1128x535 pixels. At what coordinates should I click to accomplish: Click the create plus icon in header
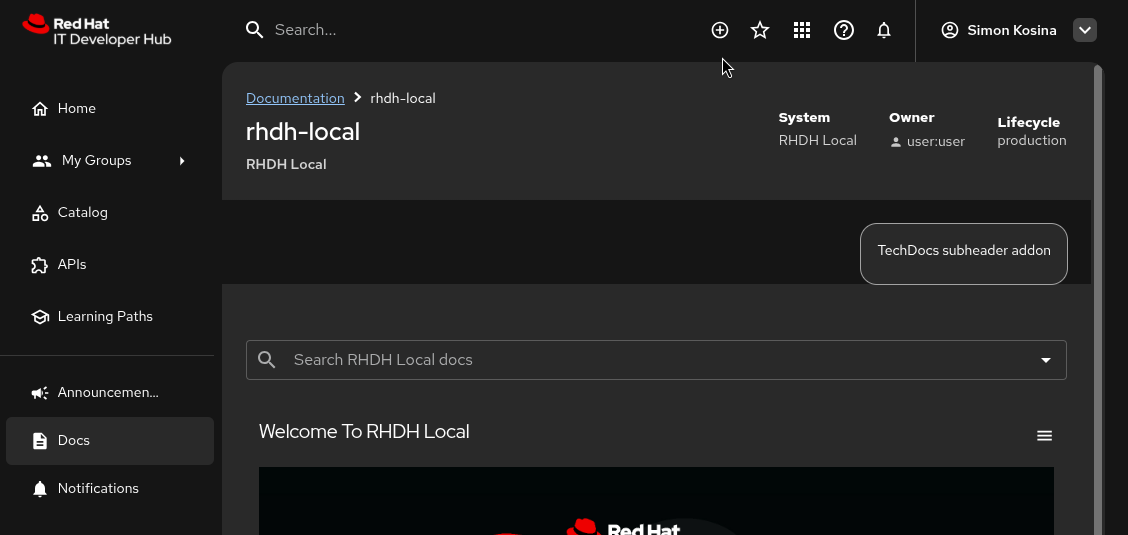click(x=720, y=30)
